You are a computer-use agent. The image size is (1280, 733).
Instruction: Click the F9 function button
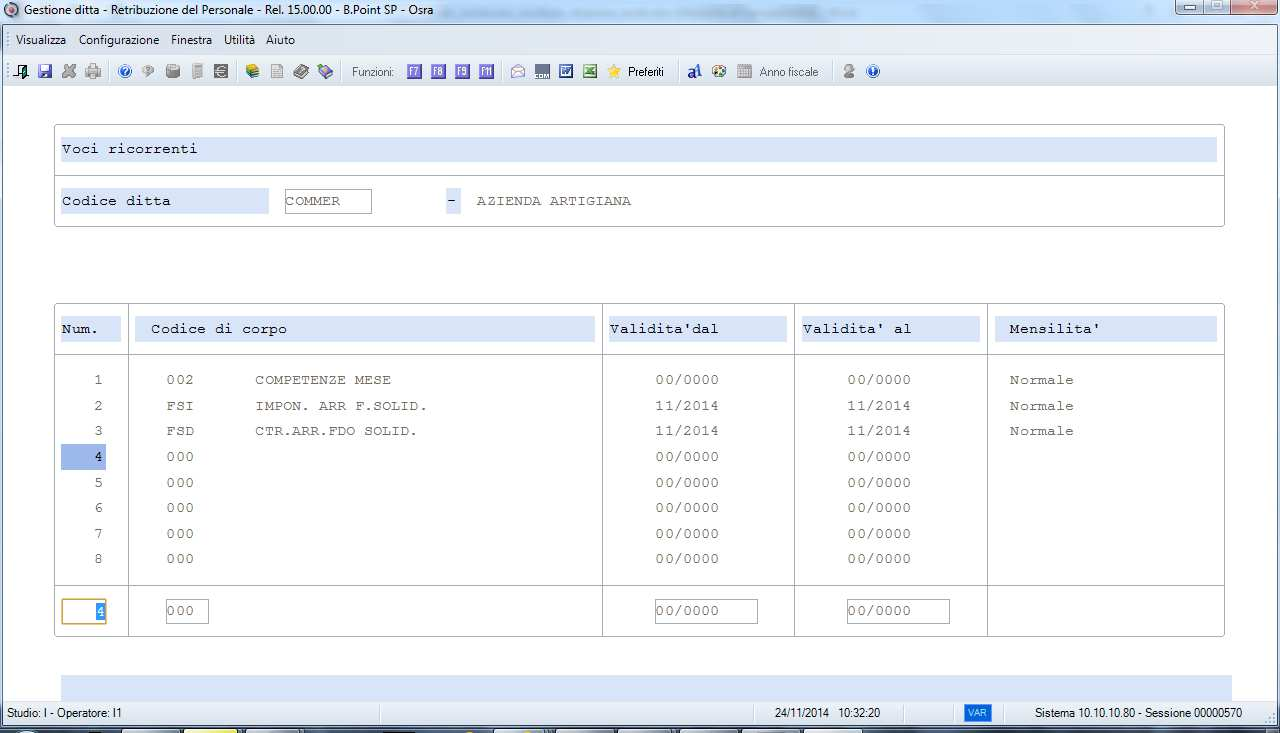[x=462, y=72]
